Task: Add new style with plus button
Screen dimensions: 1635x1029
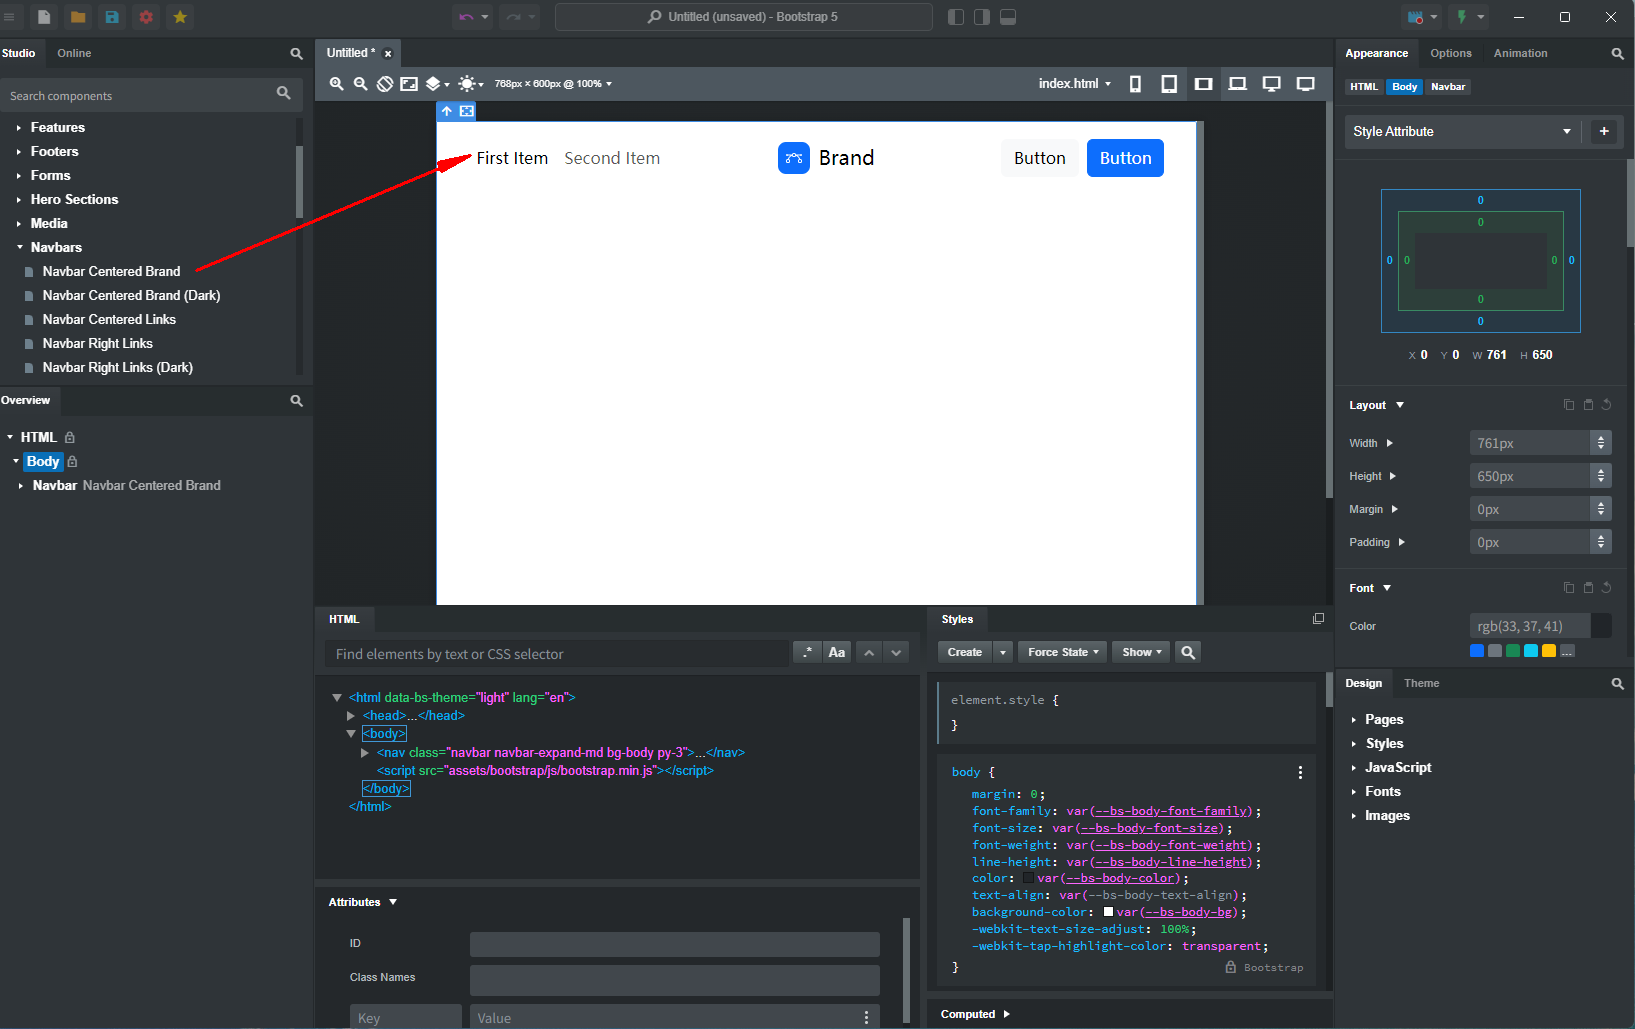Action: 1604,132
